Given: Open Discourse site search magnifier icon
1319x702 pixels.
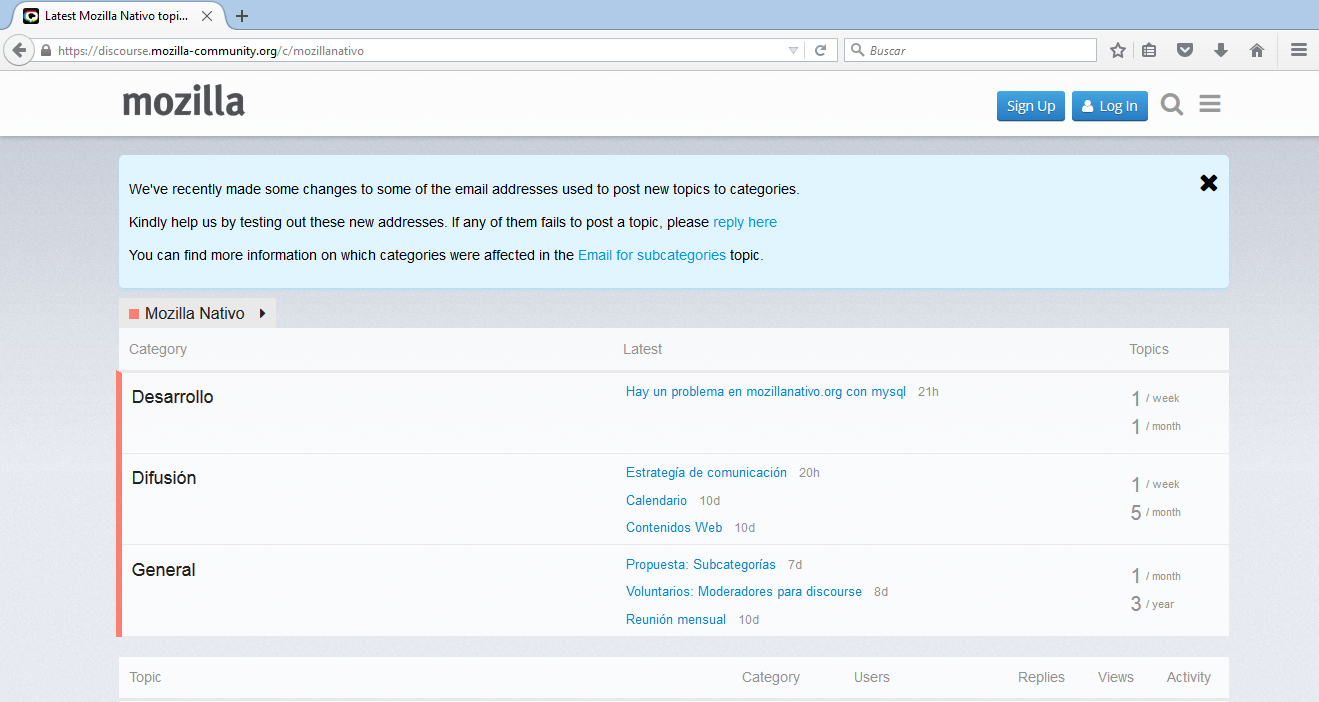Looking at the screenshot, I should 1172,104.
